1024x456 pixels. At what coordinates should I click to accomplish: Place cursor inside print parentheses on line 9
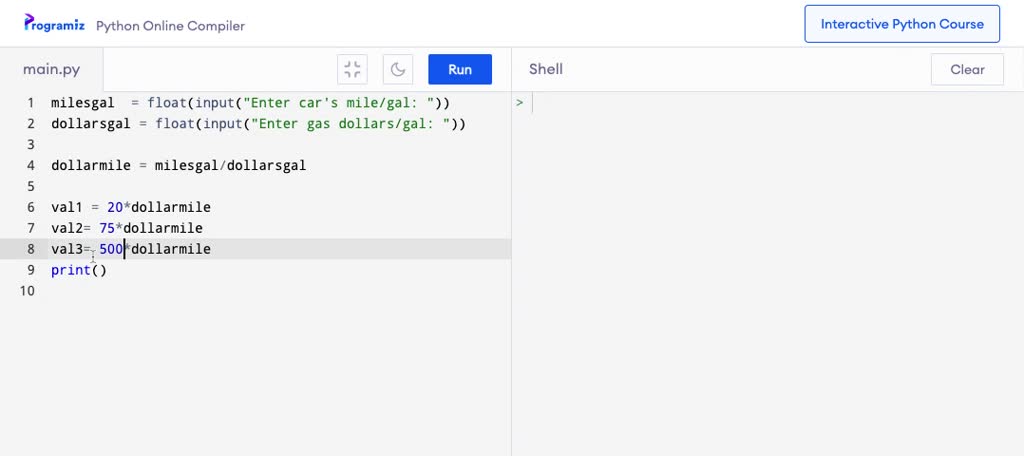tap(99, 270)
